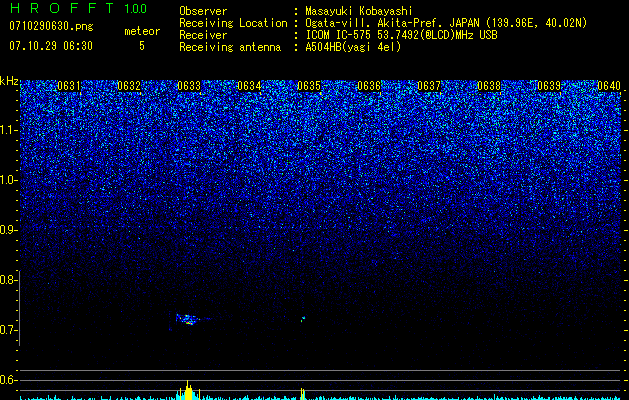The height and width of the screenshot is (400, 629).
Task: Click the 0636 time marker
Action: pyautogui.click(x=369, y=86)
